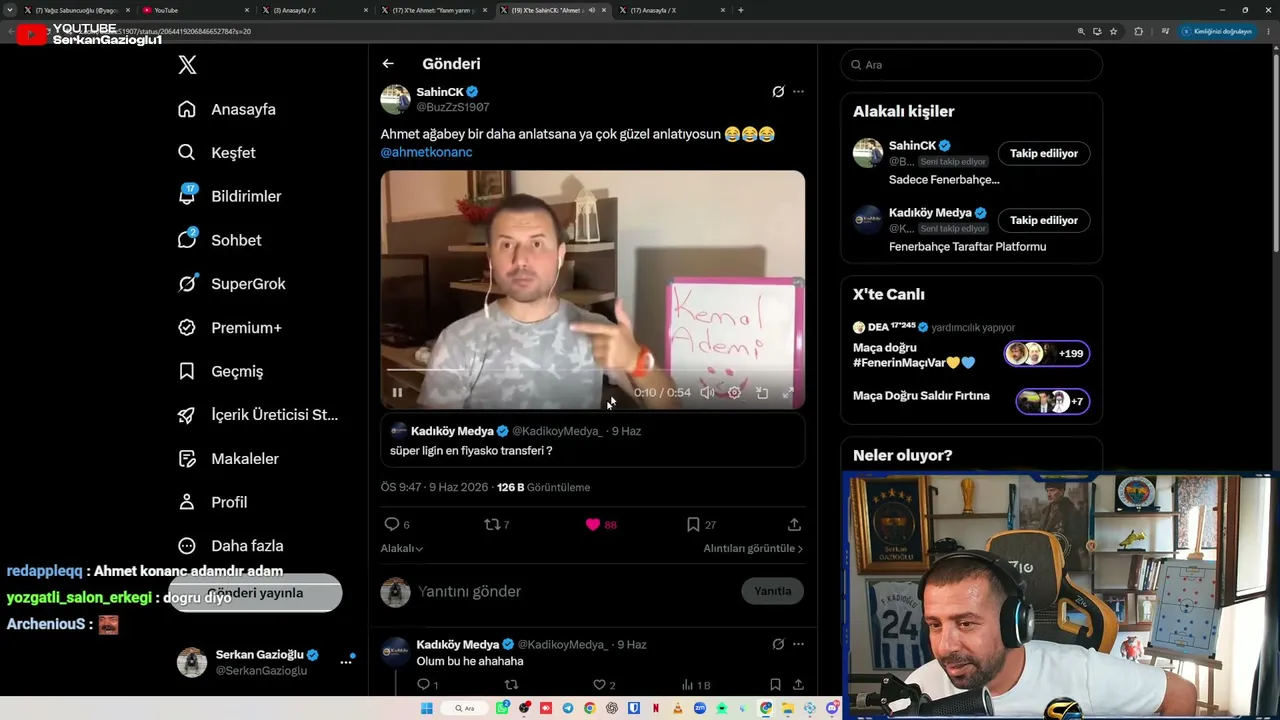
Task: Like the 'Olum bu he ahahaha' reply
Action: point(600,685)
